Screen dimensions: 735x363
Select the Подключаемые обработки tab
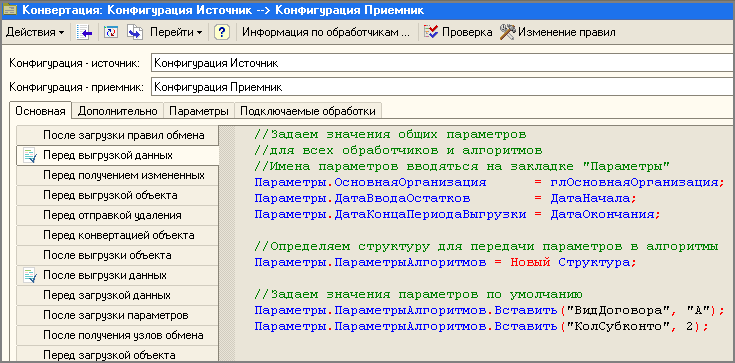coord(308,111)
